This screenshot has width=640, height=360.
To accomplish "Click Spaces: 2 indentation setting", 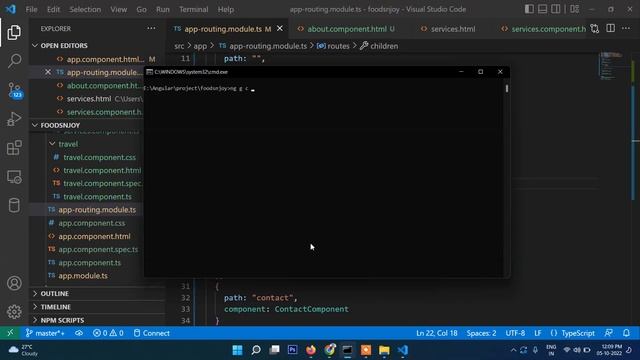I will 481,333.
